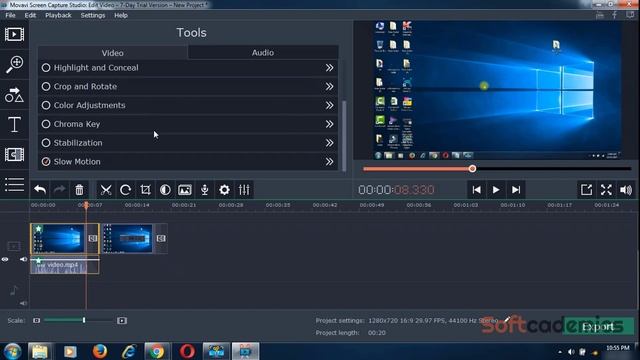This screenshot has height=360, width=640.
Task: Click the preview seek bar handle
Action: coord(472,169)
